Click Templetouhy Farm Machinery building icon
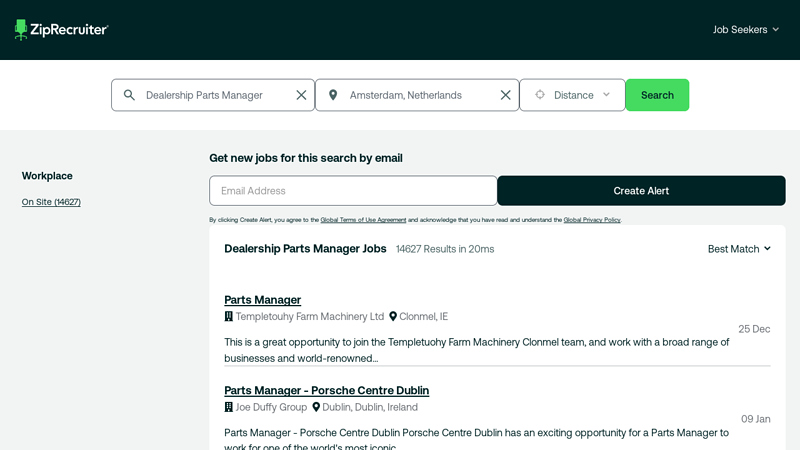The height and width of the screenshot is (450, 800). tap(229, 316)
